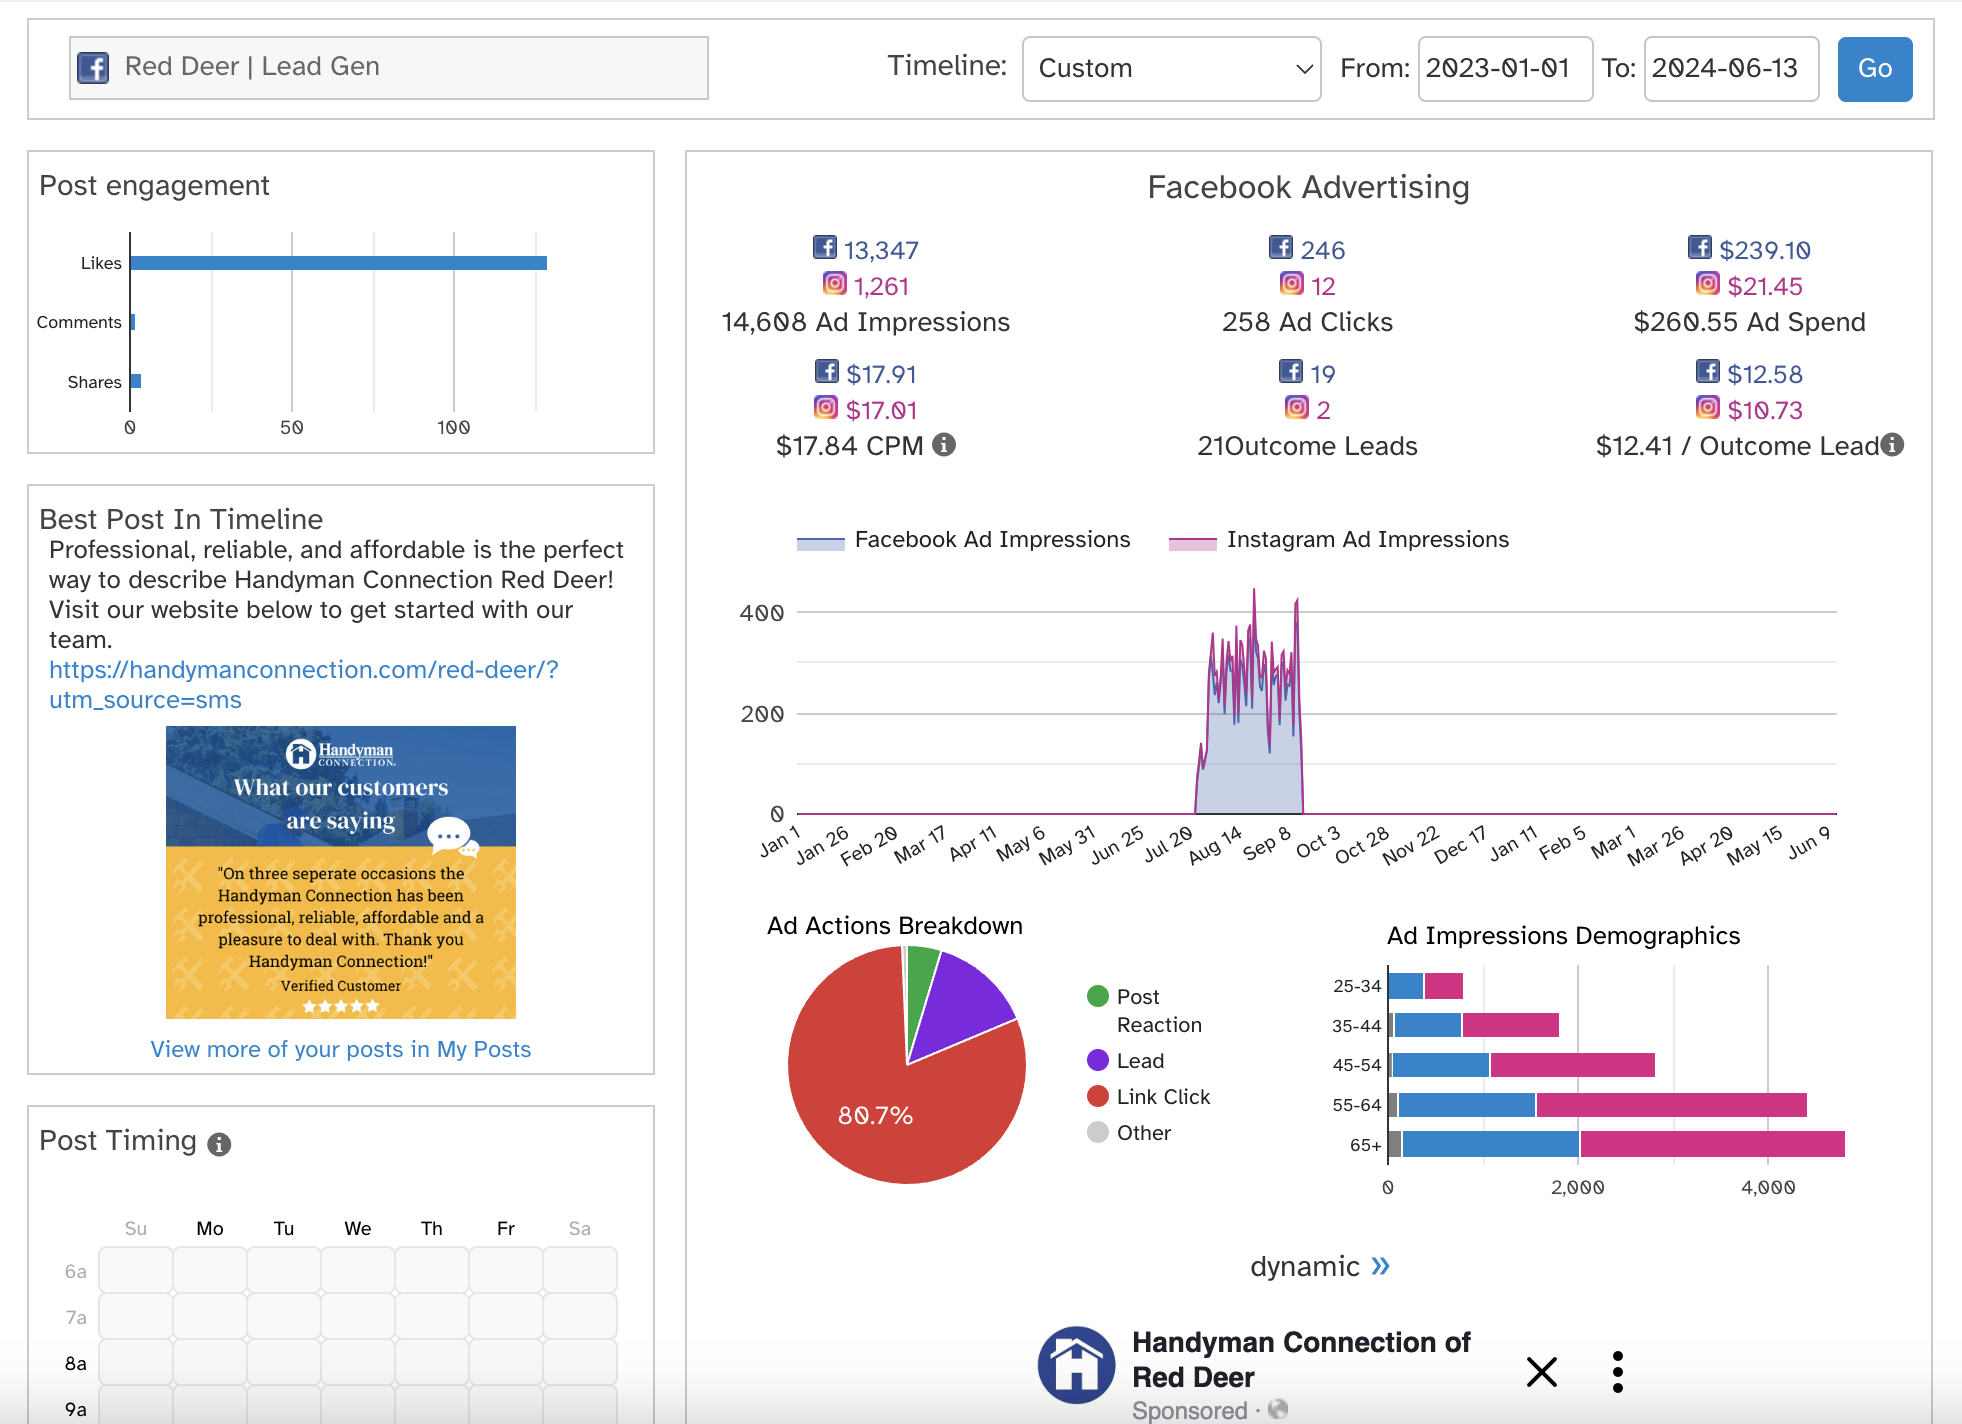Image resolution: width=1962 pixels, height=1424 pixels.
Task: Toggle Other legend entry in pie chart
Action: tap(1129, 1132)
